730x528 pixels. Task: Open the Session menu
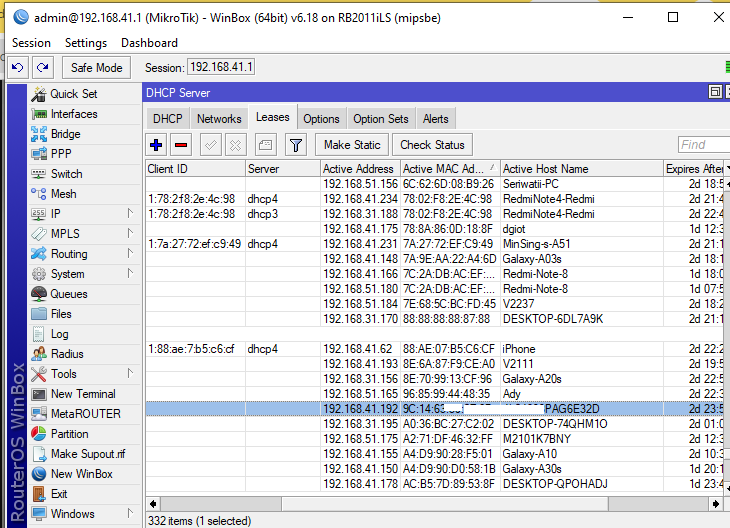[x=31, y=43]
